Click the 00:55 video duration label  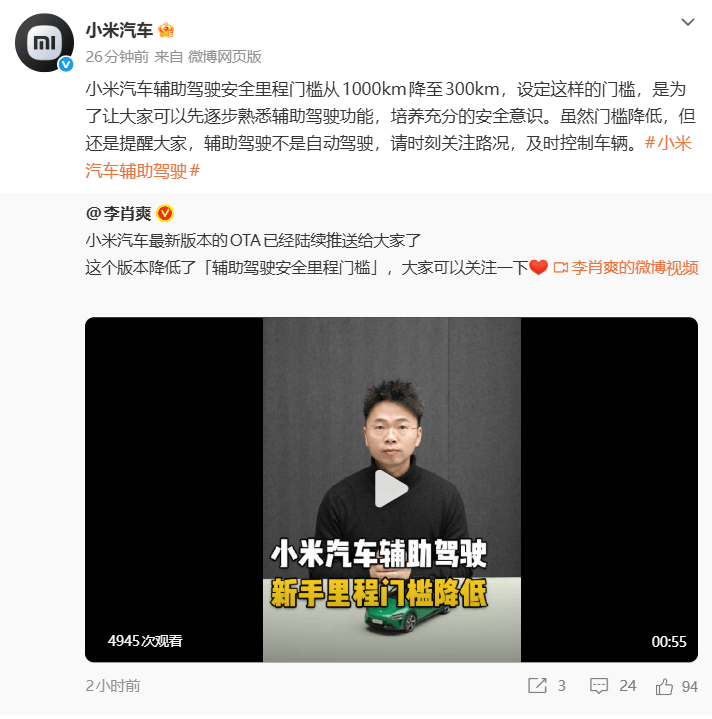(669, 642)
